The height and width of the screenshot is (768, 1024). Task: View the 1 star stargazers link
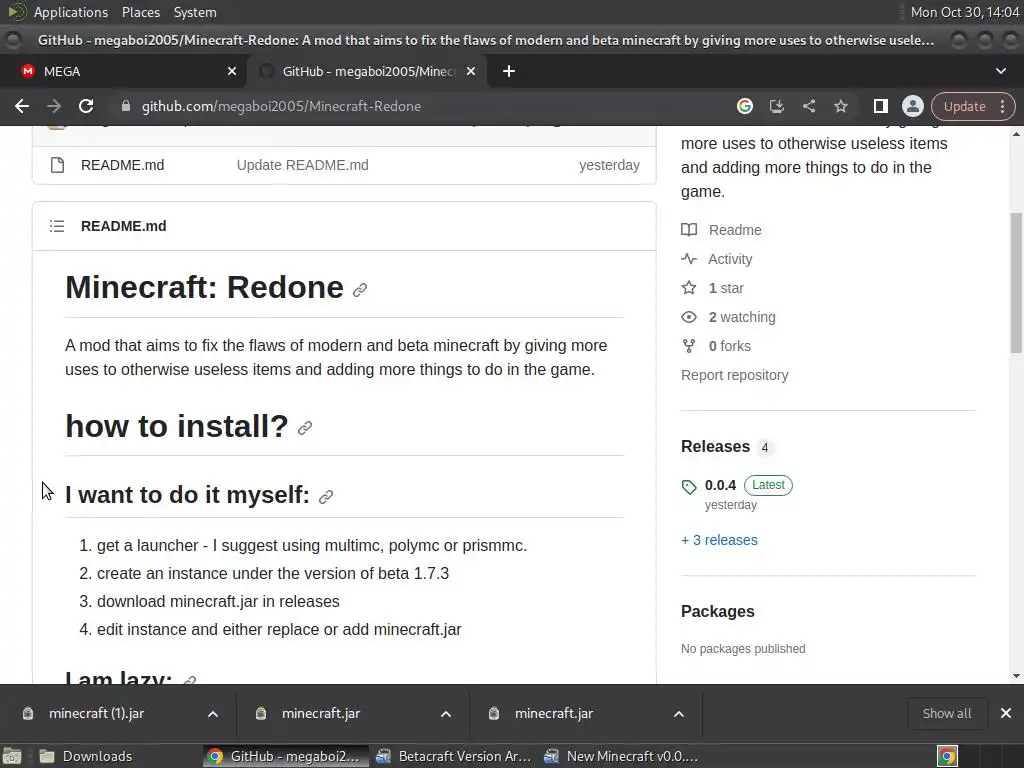coord(726,288)
